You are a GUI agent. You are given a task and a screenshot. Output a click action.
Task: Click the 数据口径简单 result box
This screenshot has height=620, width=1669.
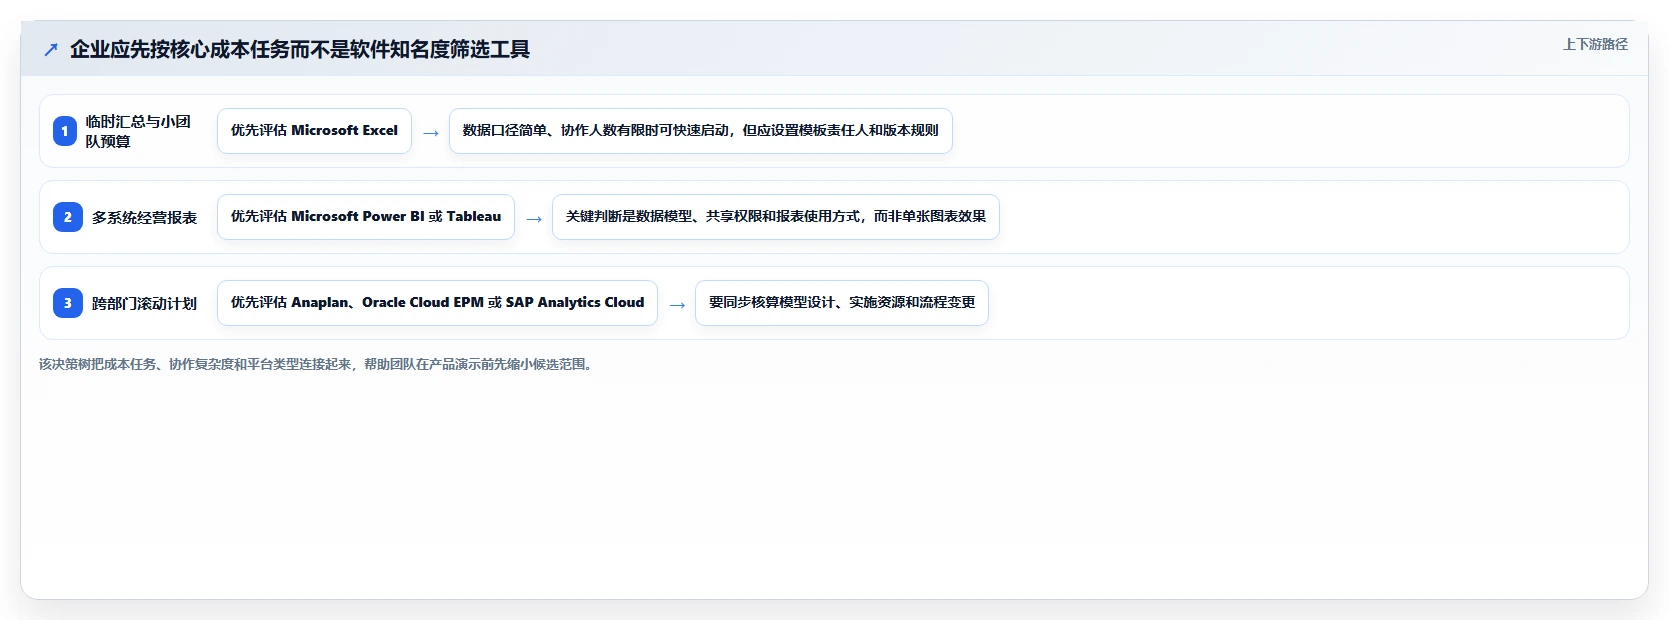point(701,131)
